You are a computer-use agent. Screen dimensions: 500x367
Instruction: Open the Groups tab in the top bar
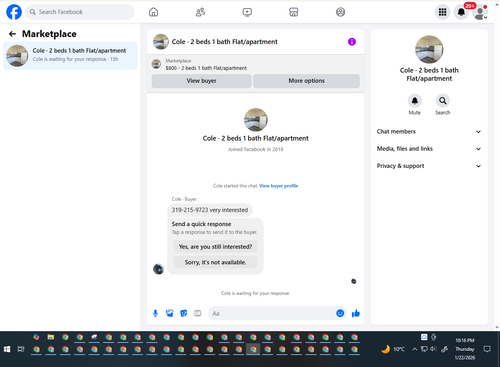(340, 12)
